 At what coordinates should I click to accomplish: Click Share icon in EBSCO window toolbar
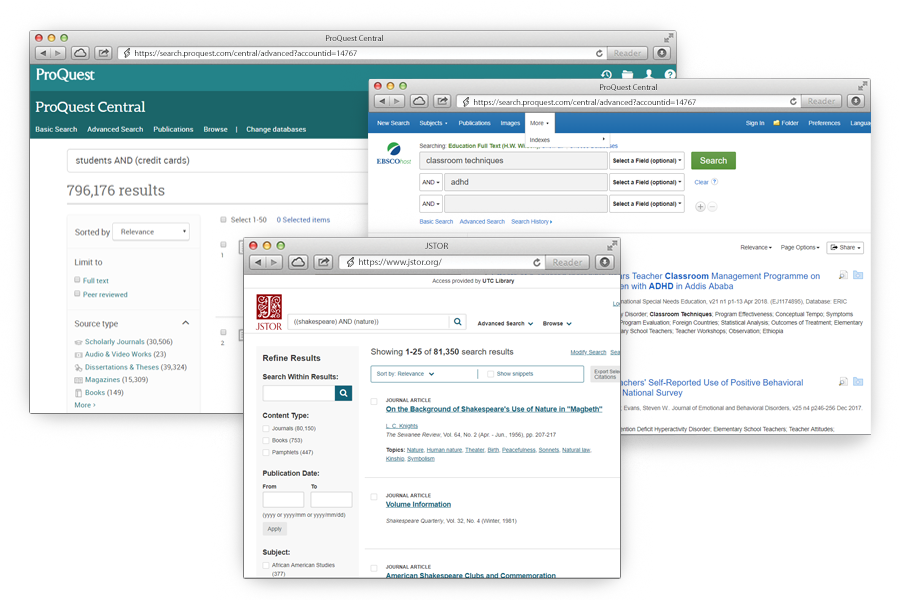coord(442,102)
